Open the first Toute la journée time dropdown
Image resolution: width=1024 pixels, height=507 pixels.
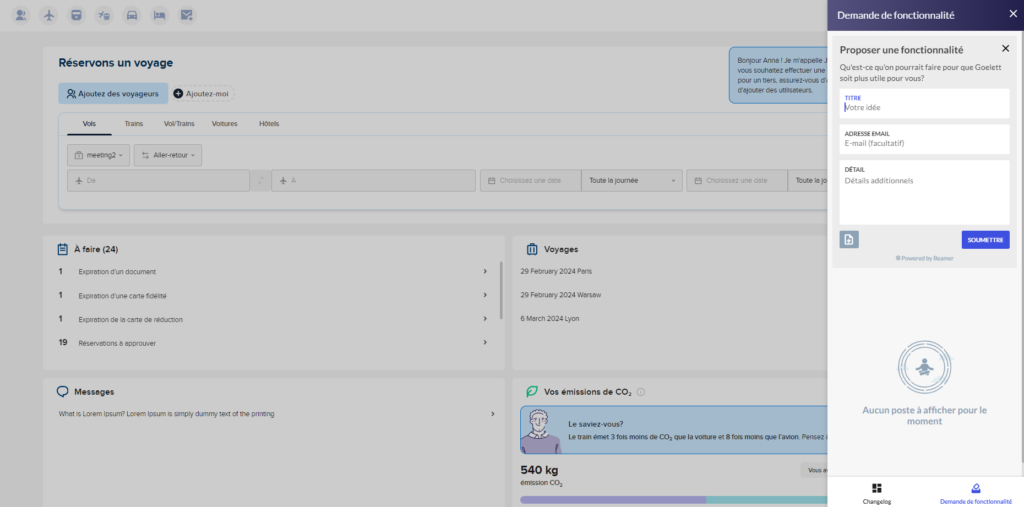(x=631, y=181)
